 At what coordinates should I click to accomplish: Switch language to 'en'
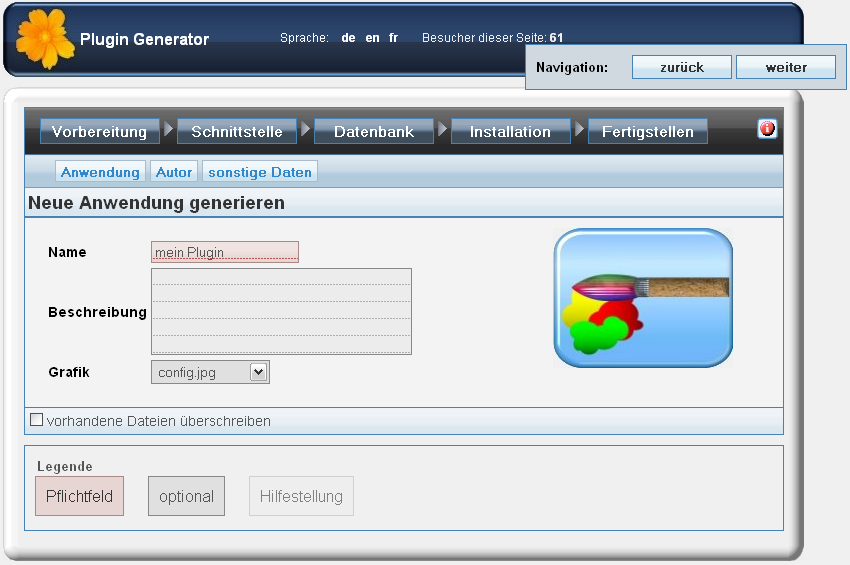372,38
